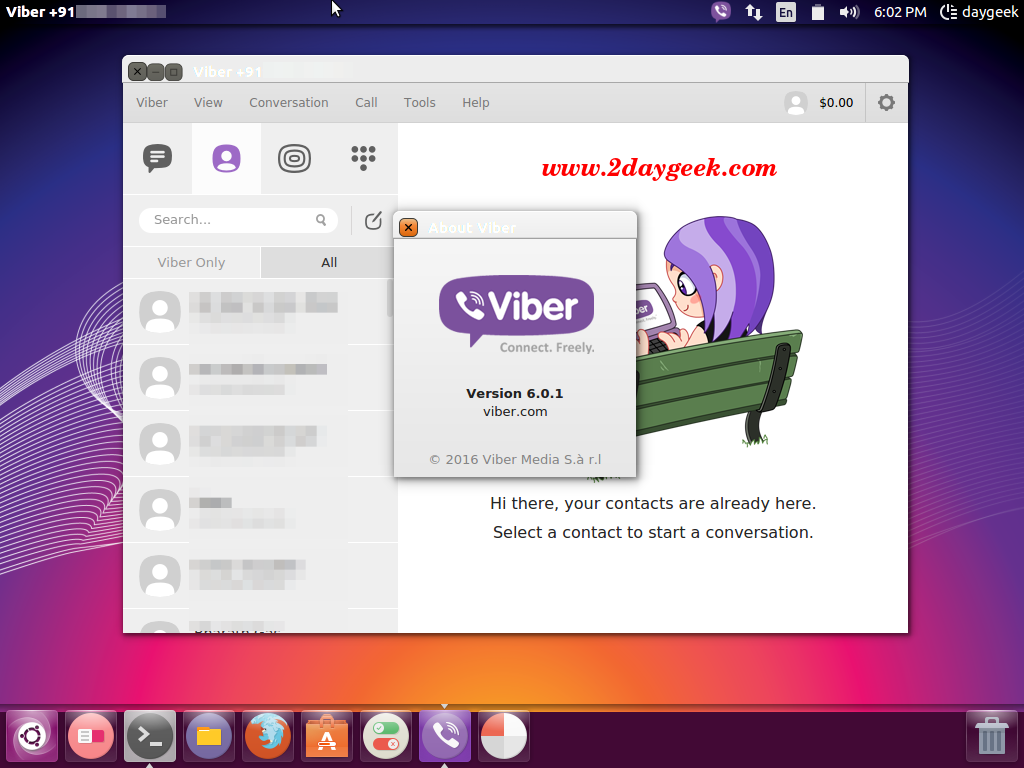Viewport: 1024px width, 768px height.
Task: Open the toggle-switch settings app in dock
Action: (x=386, y=736)
